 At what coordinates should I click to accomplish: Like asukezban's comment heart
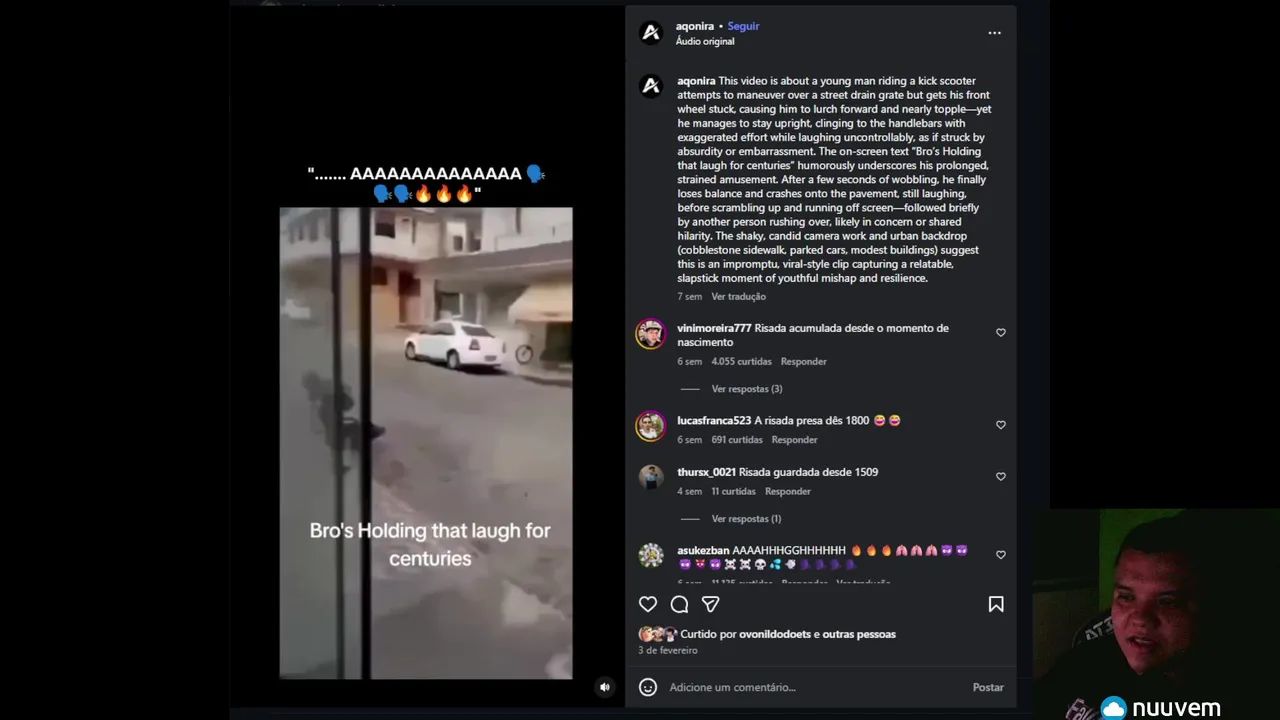(x=1000, y=554)
